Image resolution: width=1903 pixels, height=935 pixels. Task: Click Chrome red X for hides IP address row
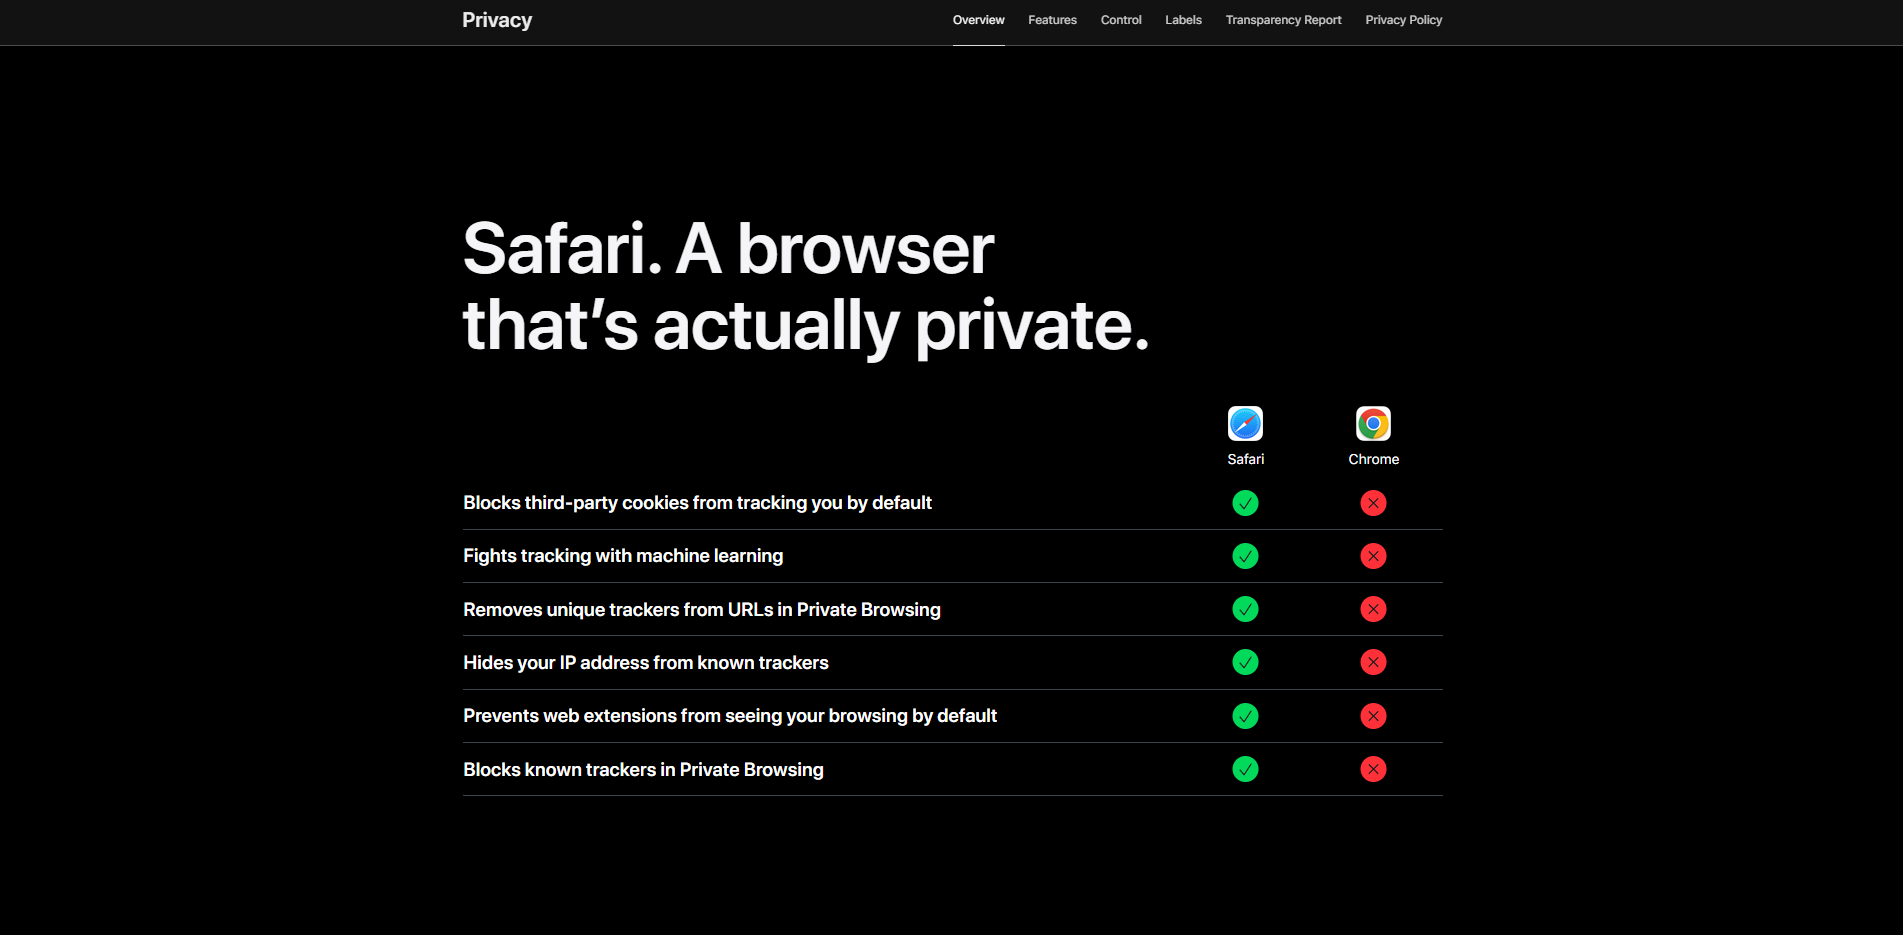tap(1373, 662)
